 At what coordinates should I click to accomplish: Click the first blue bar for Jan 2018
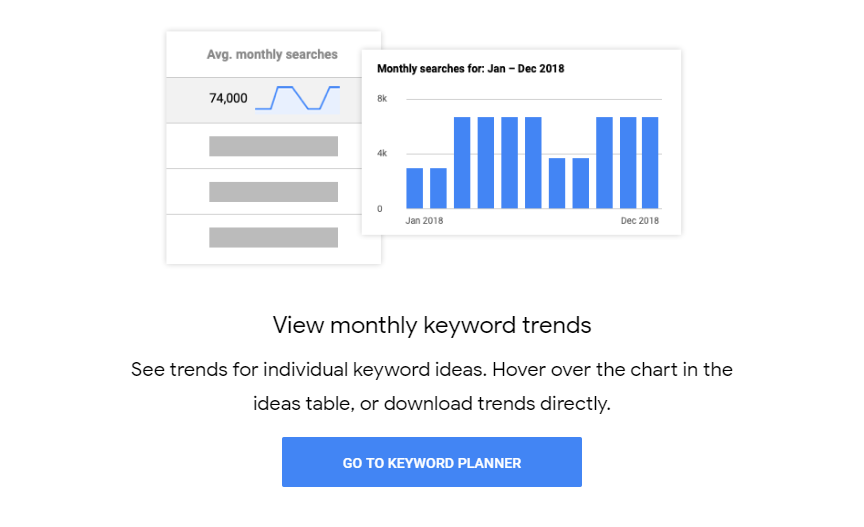coord(414,188)
